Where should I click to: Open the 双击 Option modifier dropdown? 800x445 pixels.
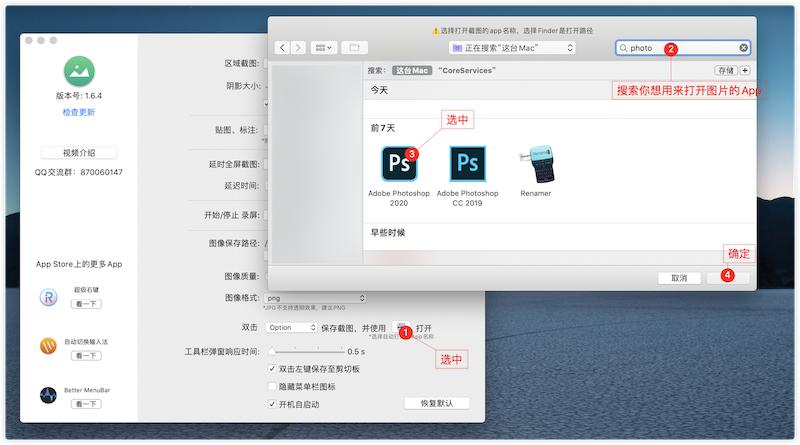291,328
